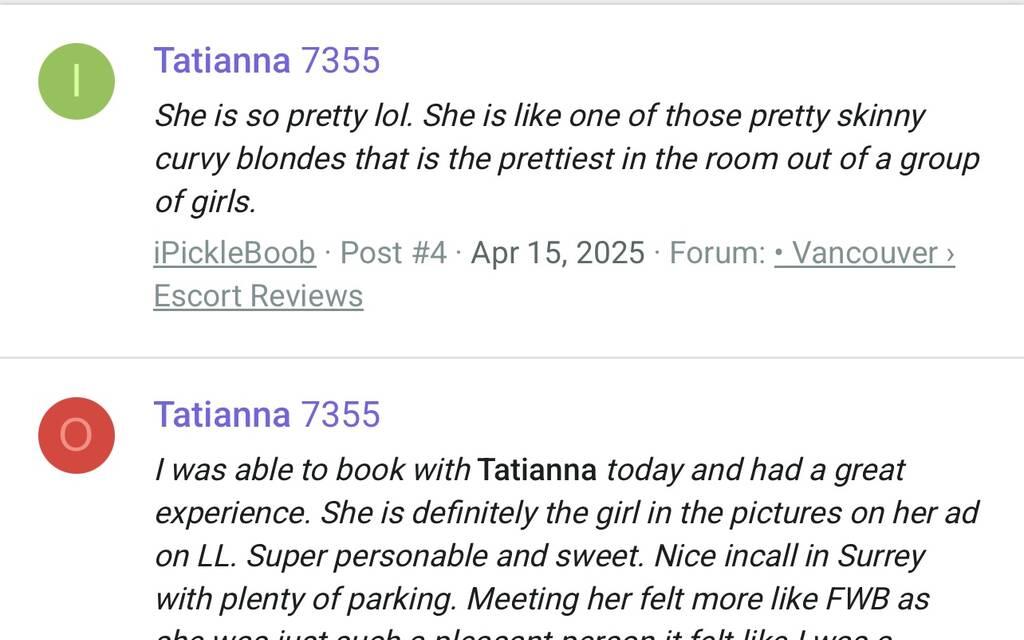Click the "Post #4" label
Image resolution: width=1024 pixels, height=640 pixels.
pos(393,253)
